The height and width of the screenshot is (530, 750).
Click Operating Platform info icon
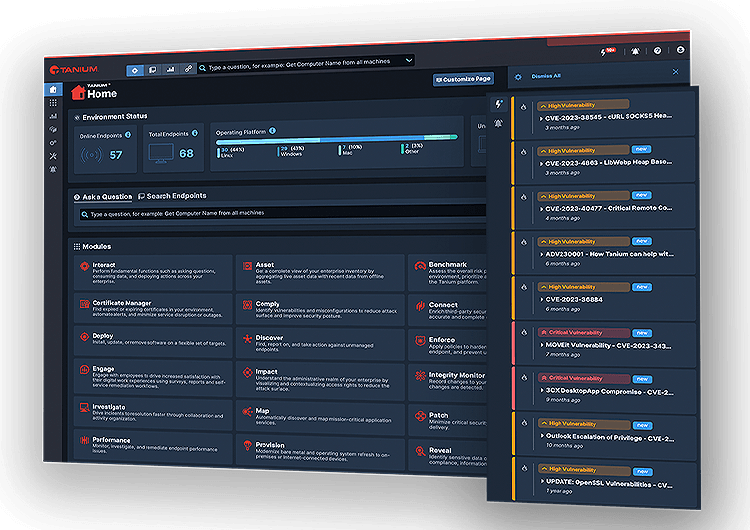[x=272, y=130]
